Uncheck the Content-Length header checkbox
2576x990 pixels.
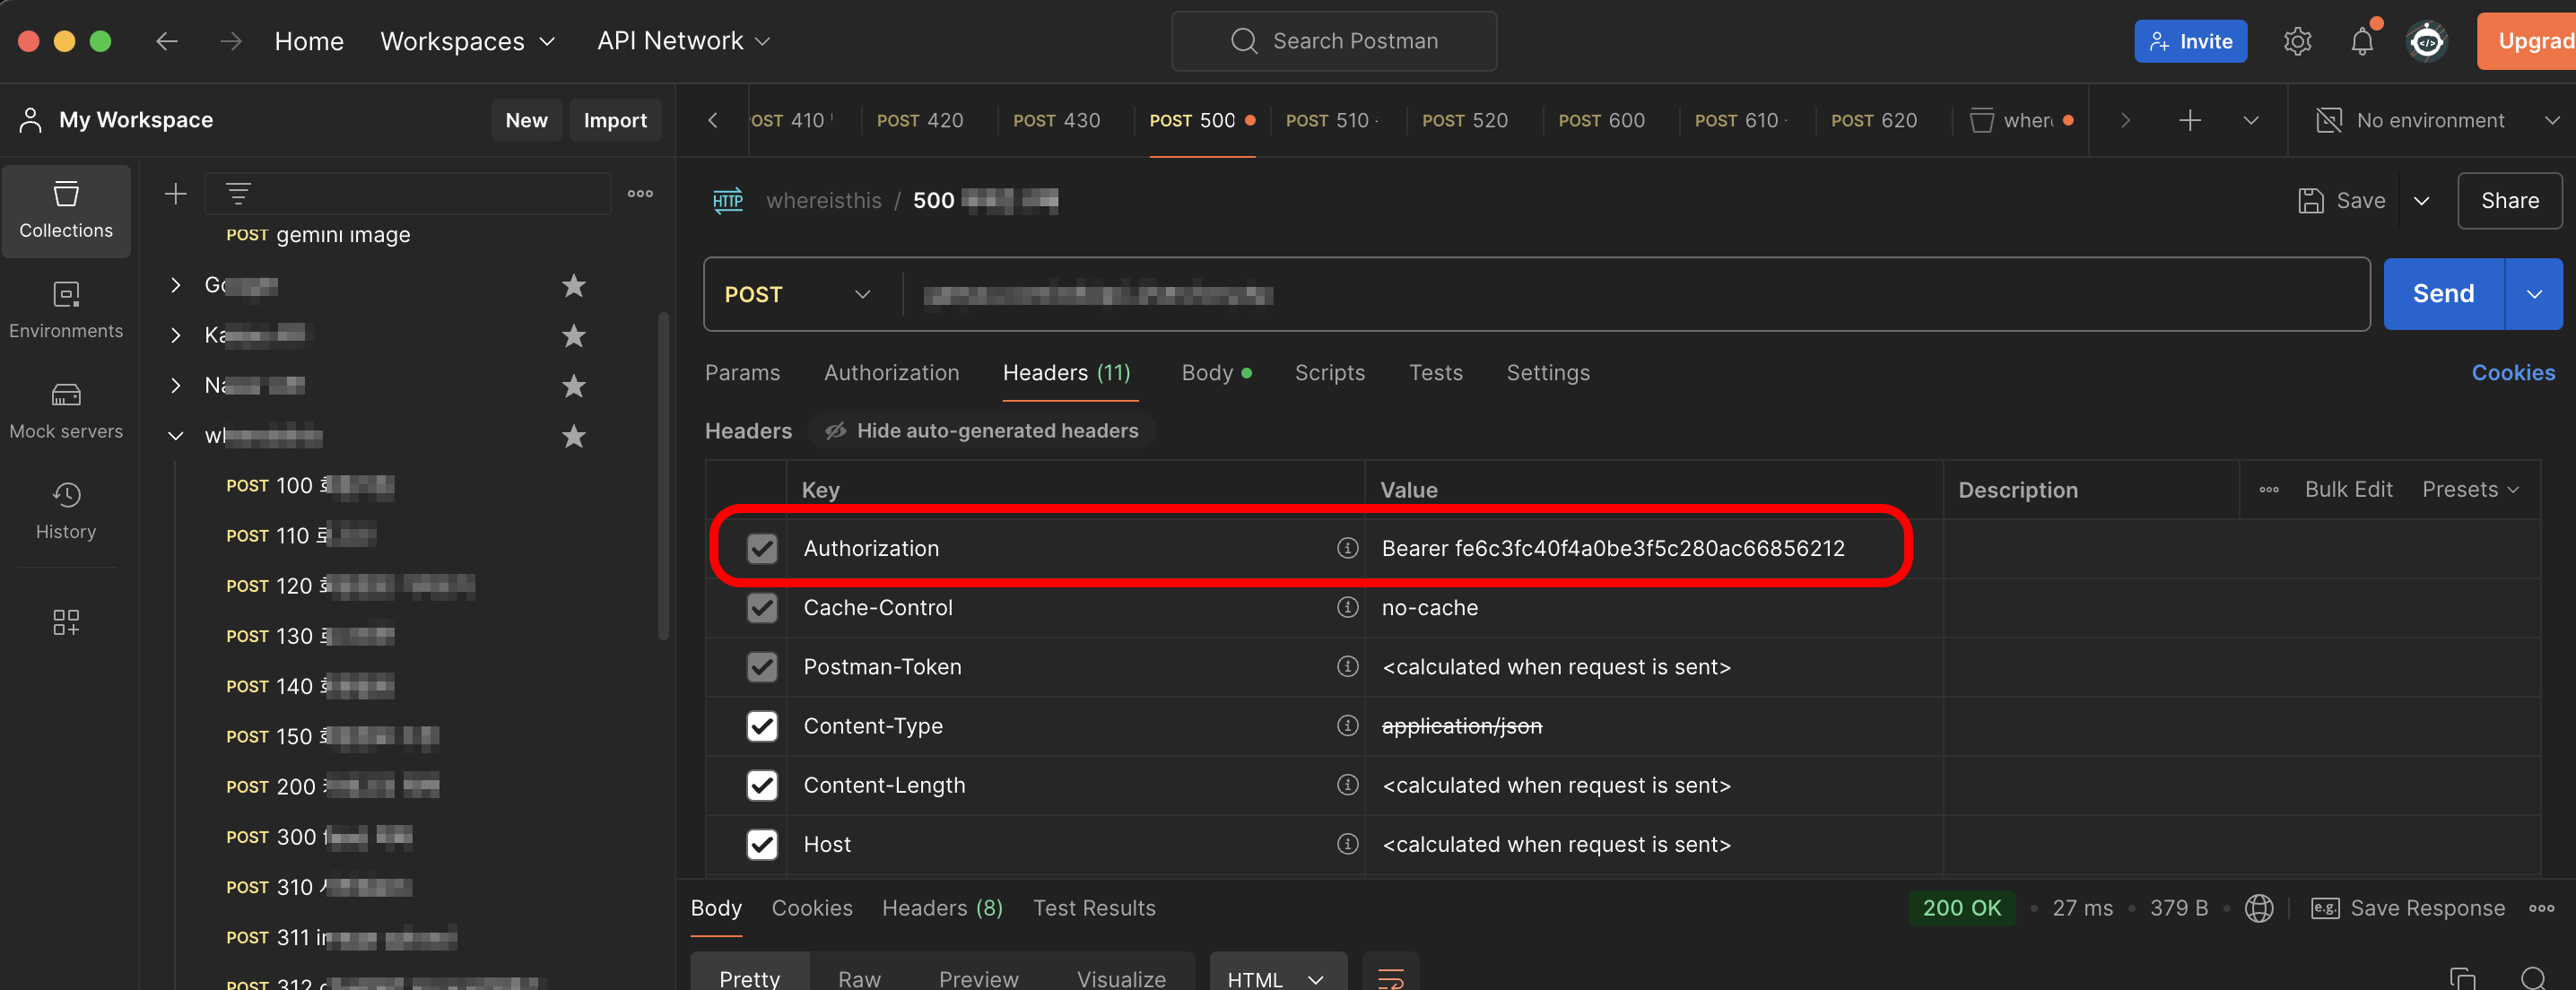[762, 785]
